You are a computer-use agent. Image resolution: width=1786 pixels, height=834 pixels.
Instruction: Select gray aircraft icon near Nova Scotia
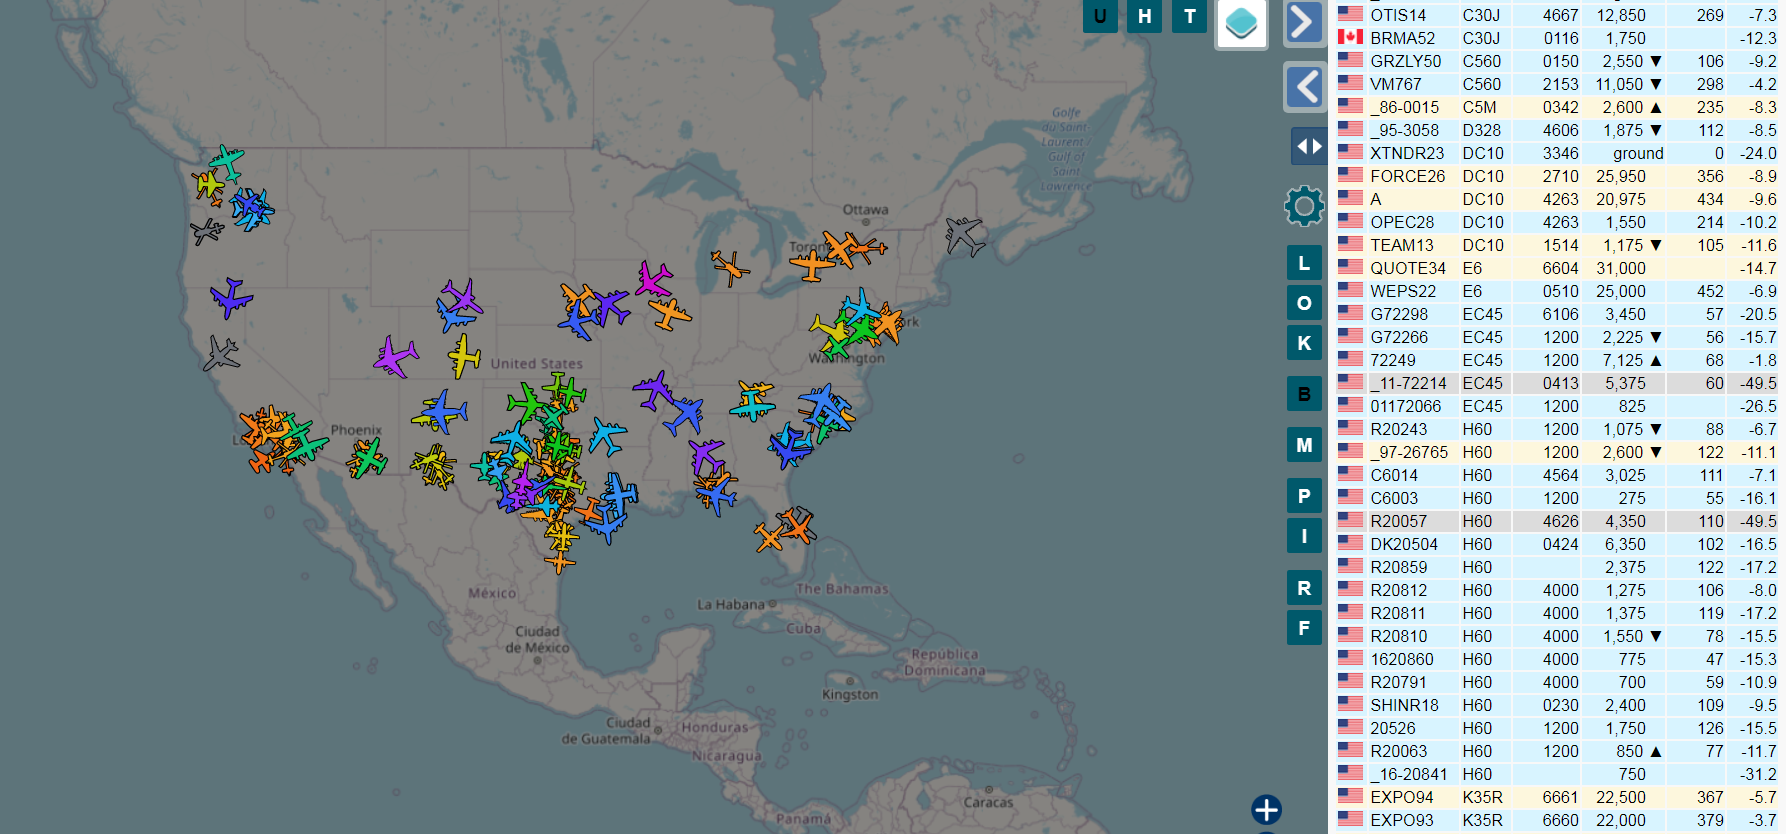click(x=965, y=236)
